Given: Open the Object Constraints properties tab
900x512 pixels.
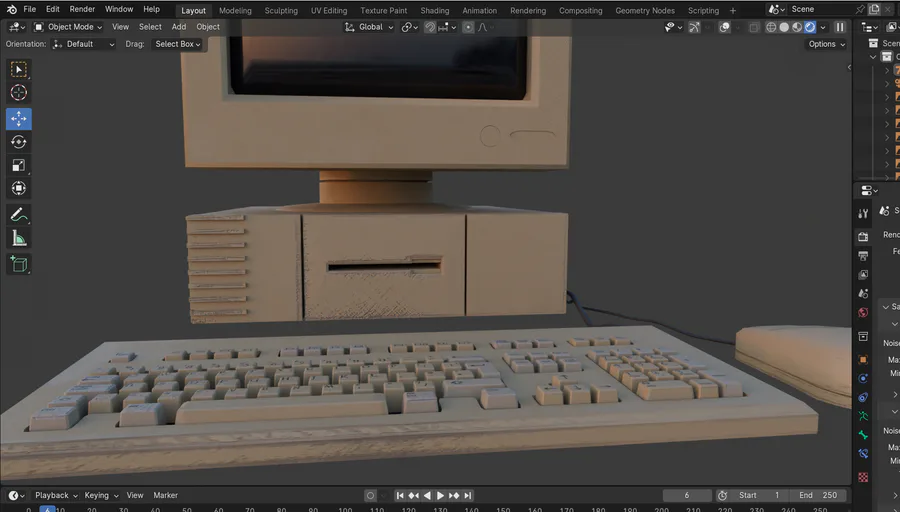Looking at the screenshot, I should 863,397.
